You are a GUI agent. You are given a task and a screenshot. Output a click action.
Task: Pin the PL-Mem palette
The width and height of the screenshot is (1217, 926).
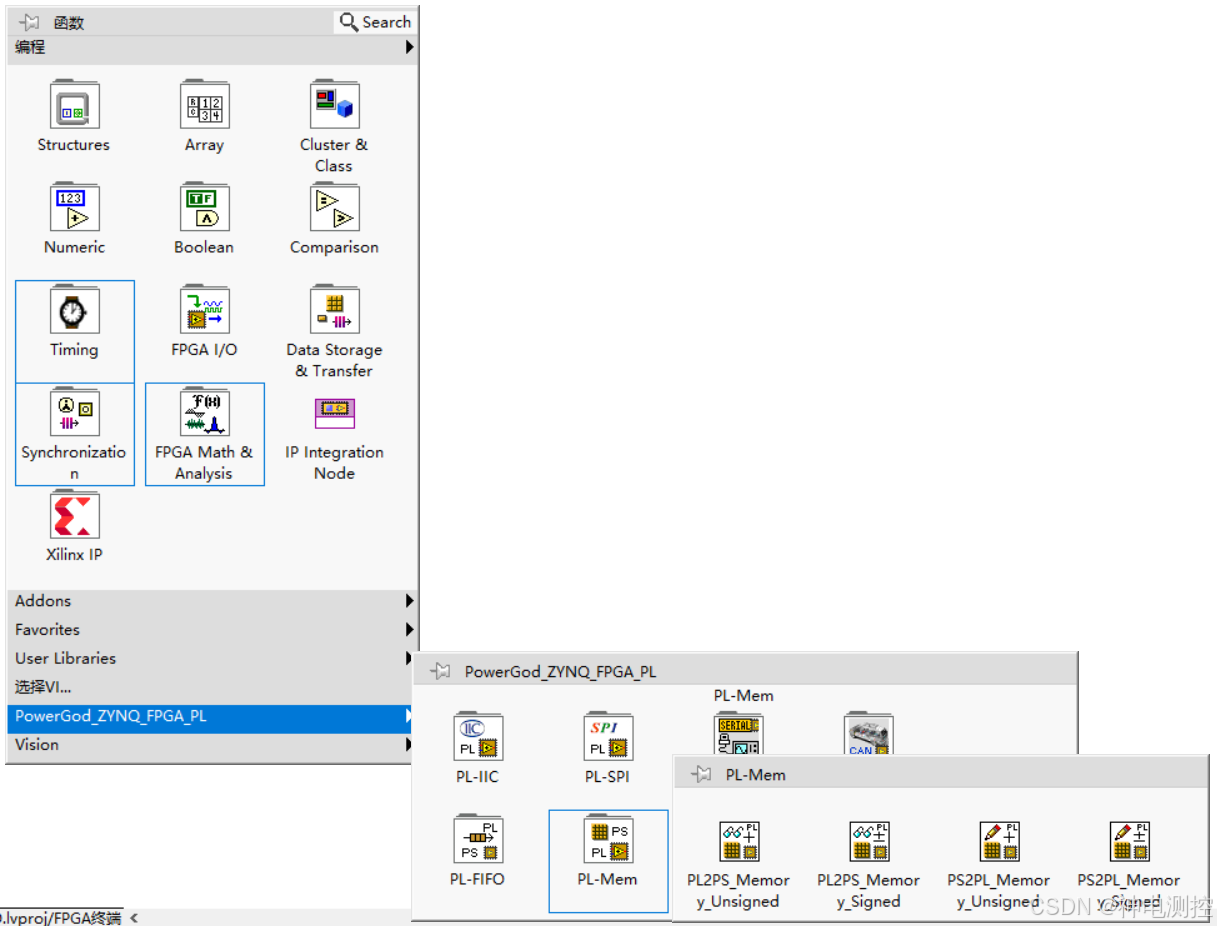[x=701, y=774]
